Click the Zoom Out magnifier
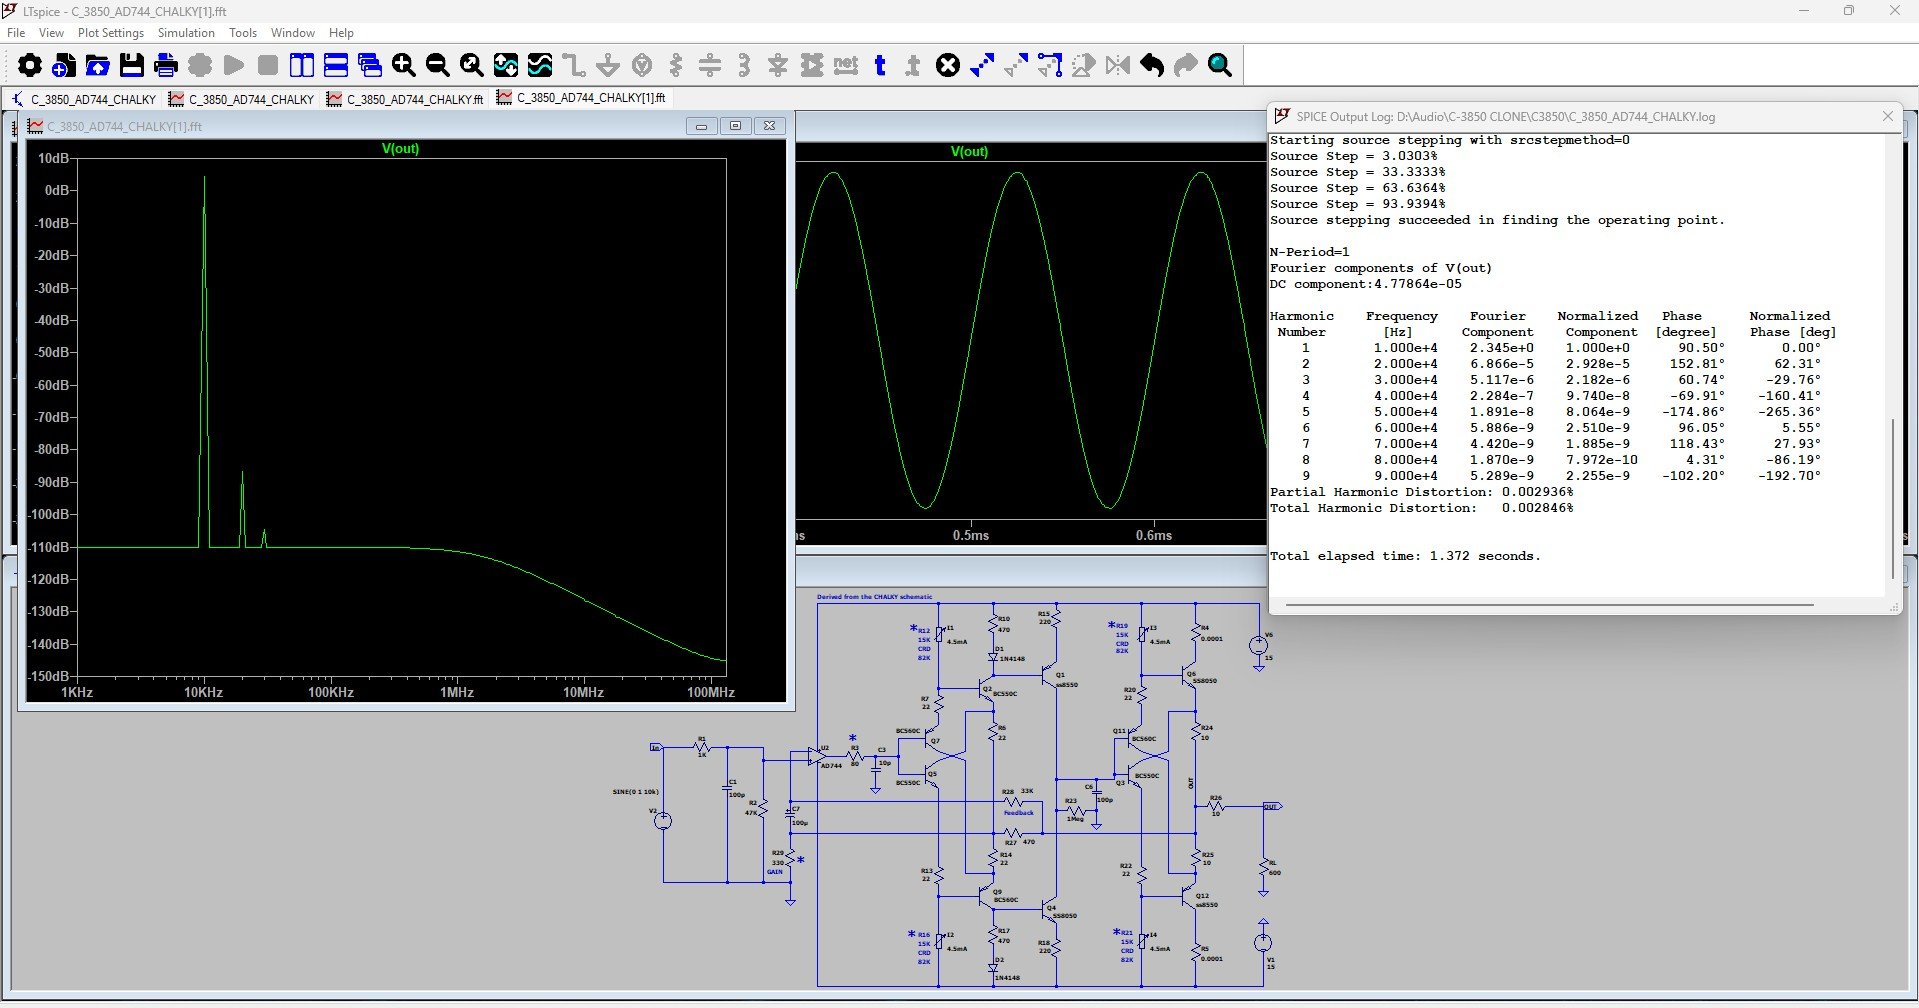This screenshot has height=1008, width=1919. coord(437,66)
